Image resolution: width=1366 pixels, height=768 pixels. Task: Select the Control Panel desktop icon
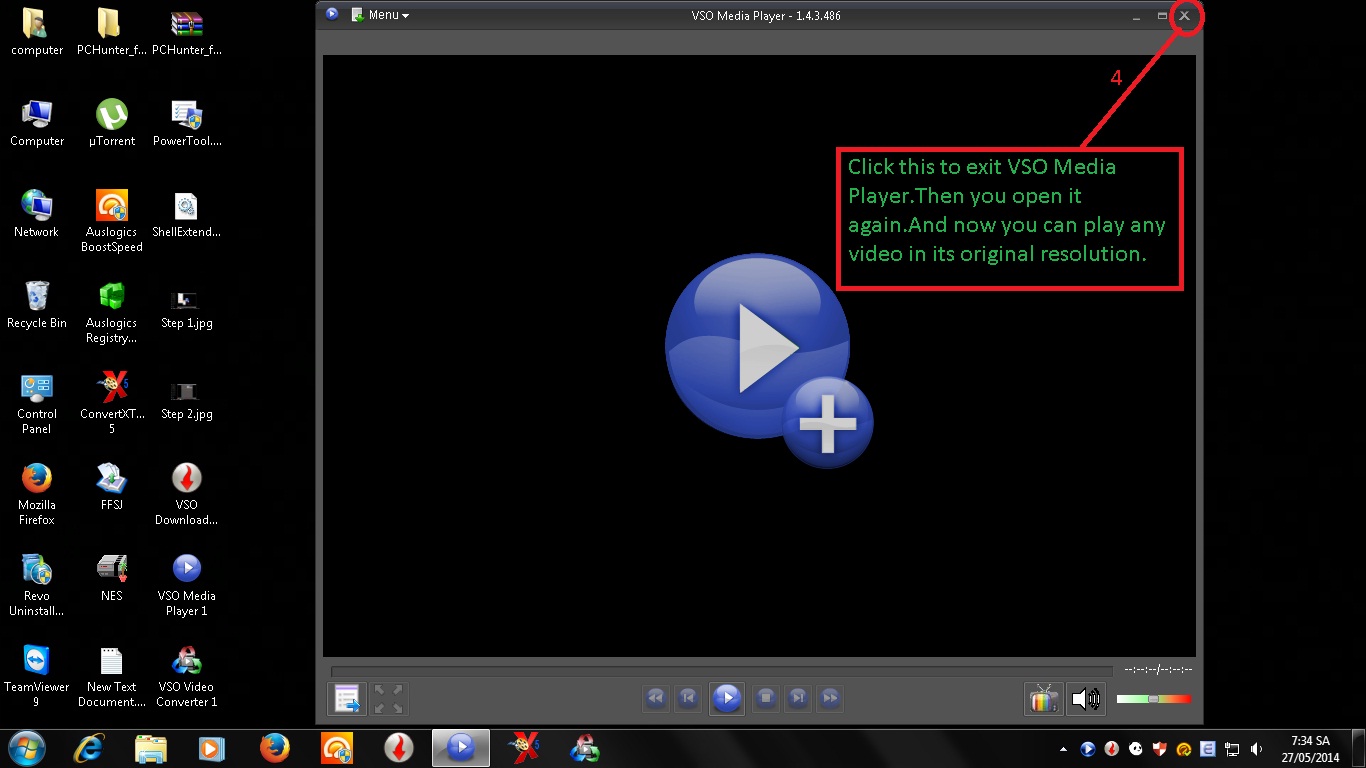pos(37,404)
